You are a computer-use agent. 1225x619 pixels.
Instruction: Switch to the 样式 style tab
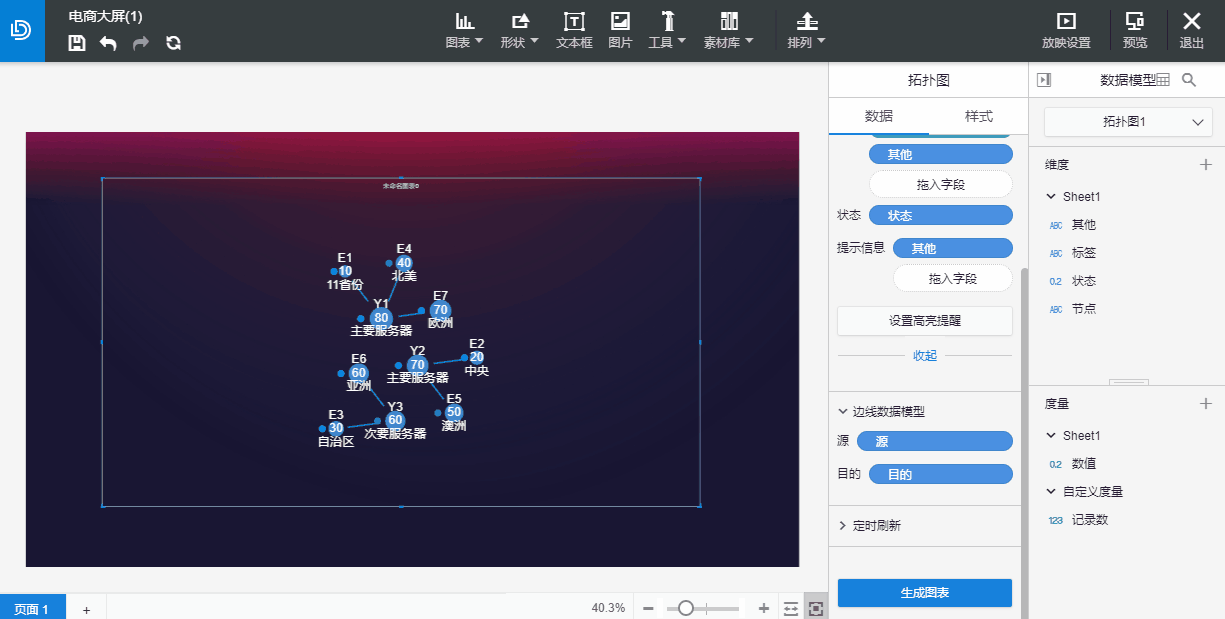[x=978, y=116]
